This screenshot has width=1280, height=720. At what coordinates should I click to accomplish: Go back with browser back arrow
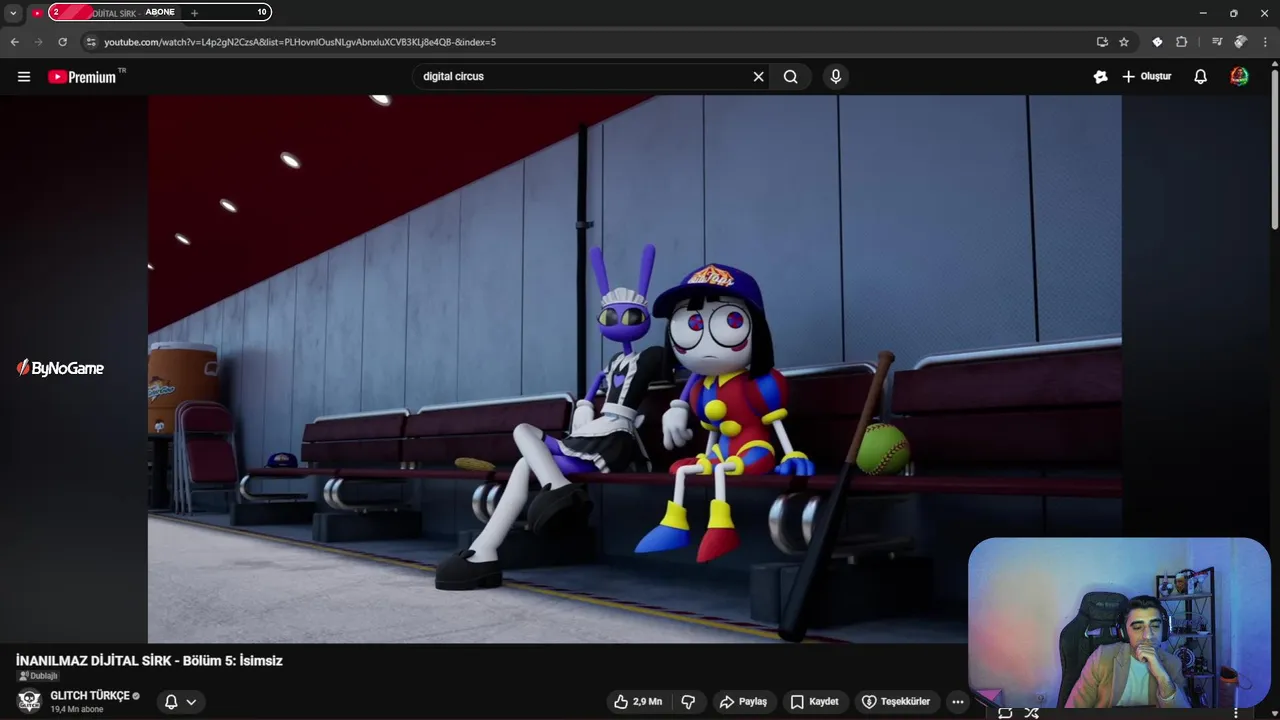pos(14,42)
